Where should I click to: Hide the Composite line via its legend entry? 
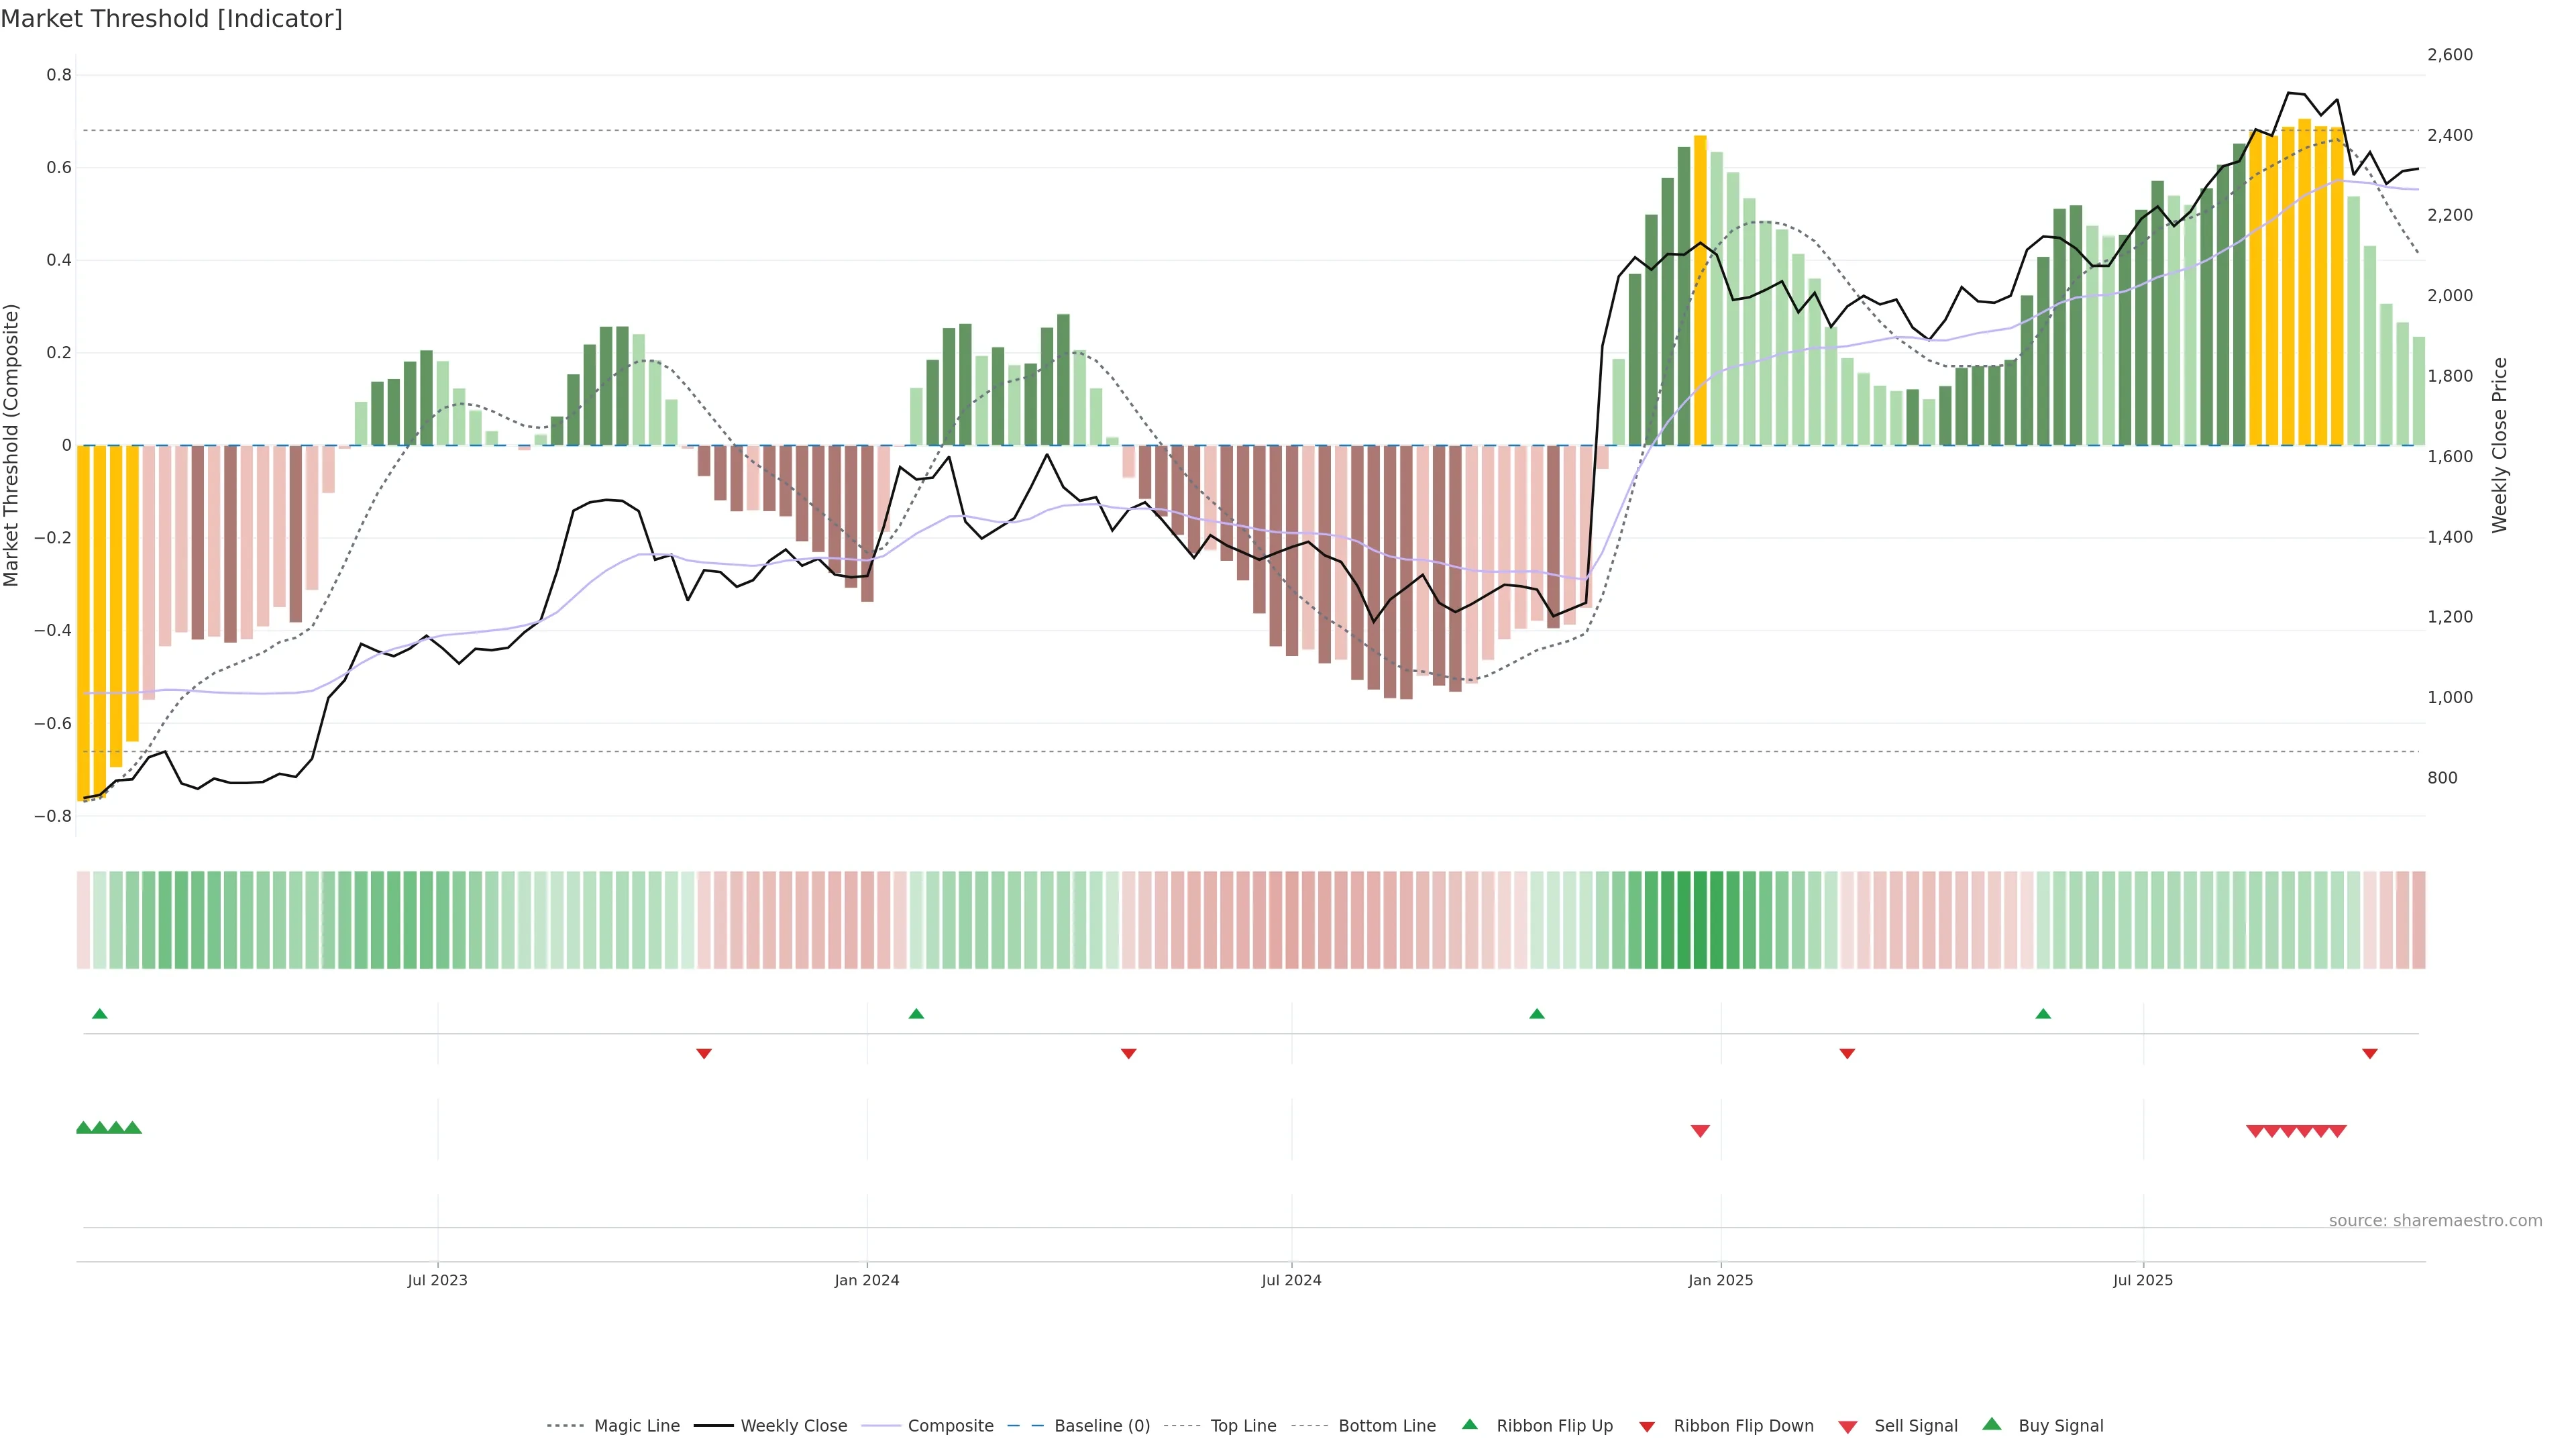(950, 1426)
